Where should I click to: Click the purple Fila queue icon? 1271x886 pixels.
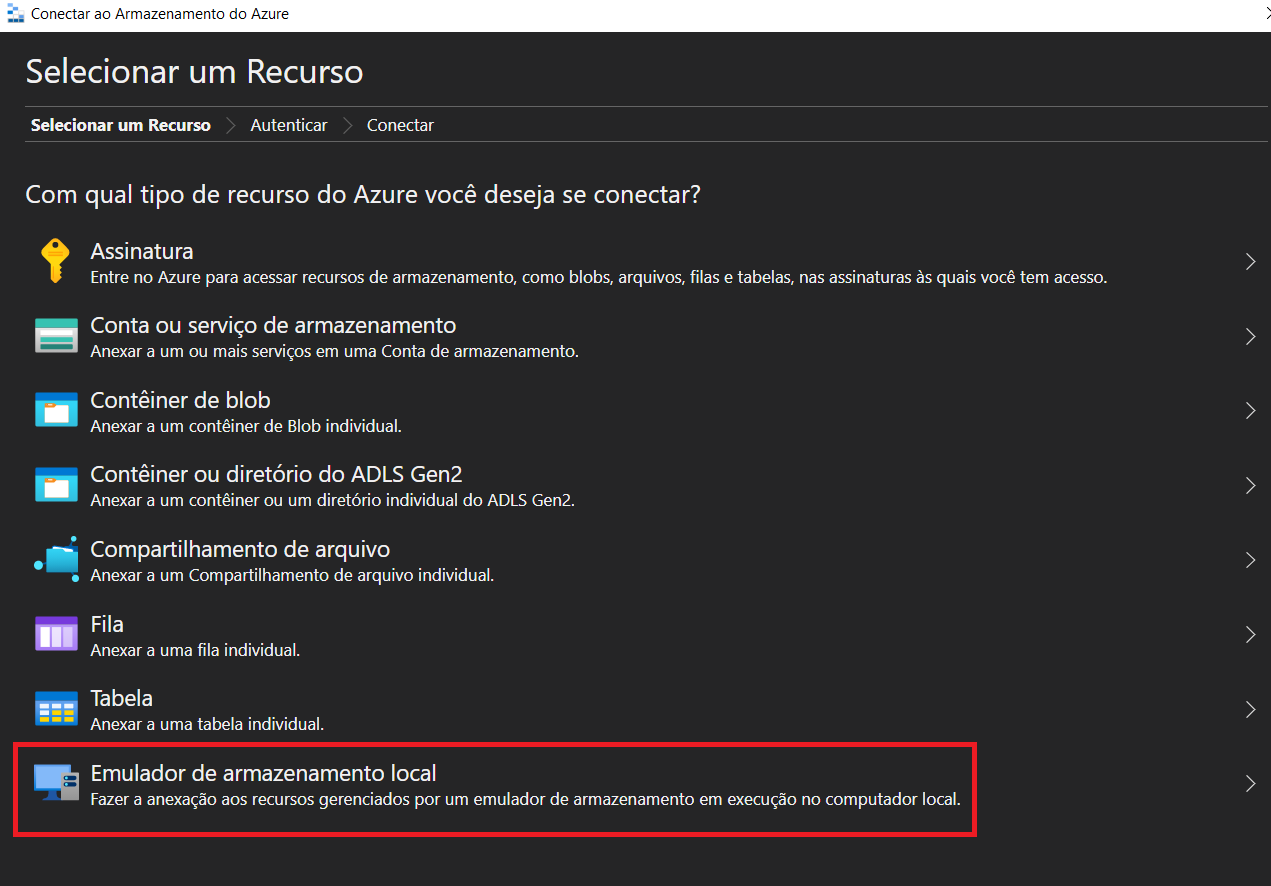tap(55, 634)
